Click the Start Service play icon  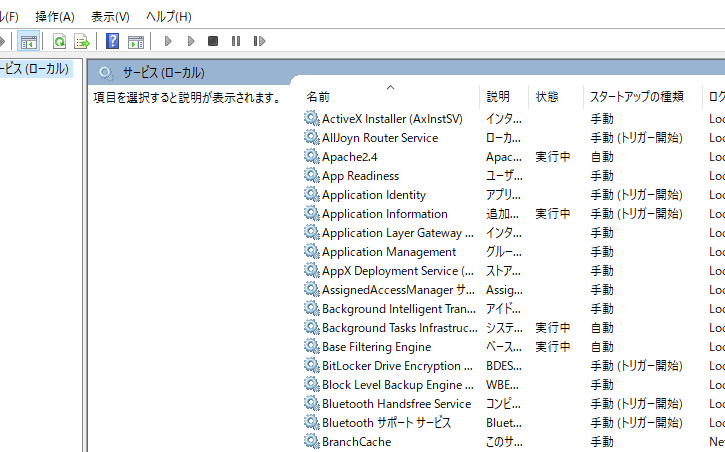(168, 42)
